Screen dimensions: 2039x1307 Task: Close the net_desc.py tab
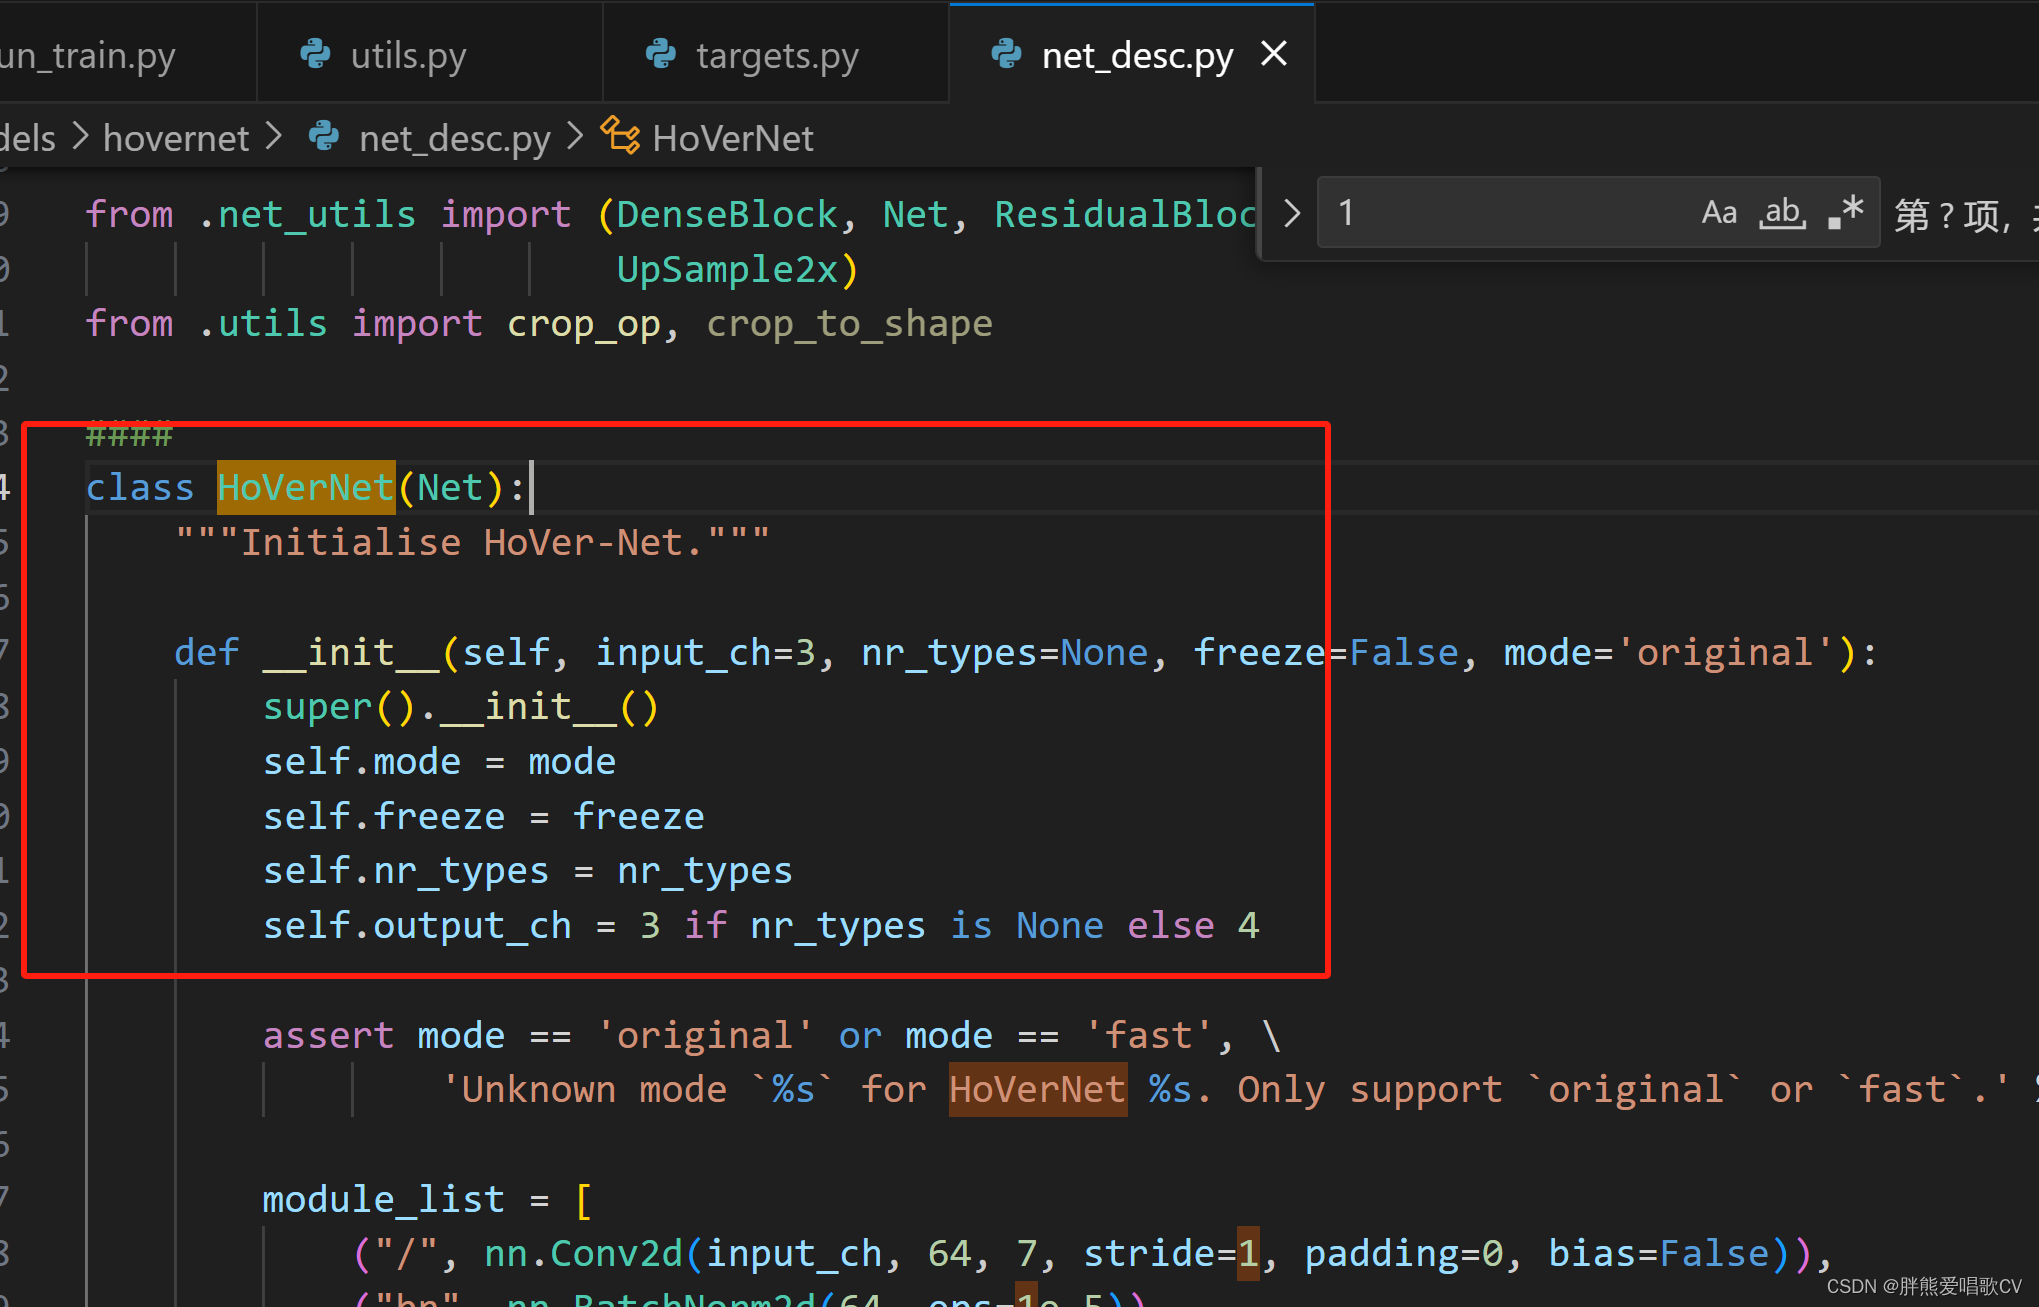[x=1274, y=54]
